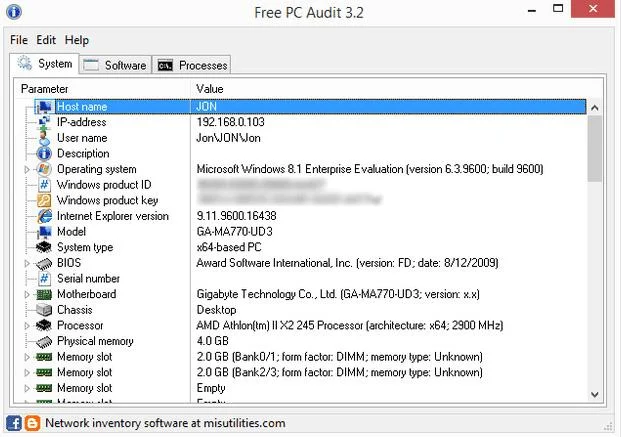Viewport: 621px width, 437px height.
Task: Expand the first Memory slot node
Action: pos(27,357)
